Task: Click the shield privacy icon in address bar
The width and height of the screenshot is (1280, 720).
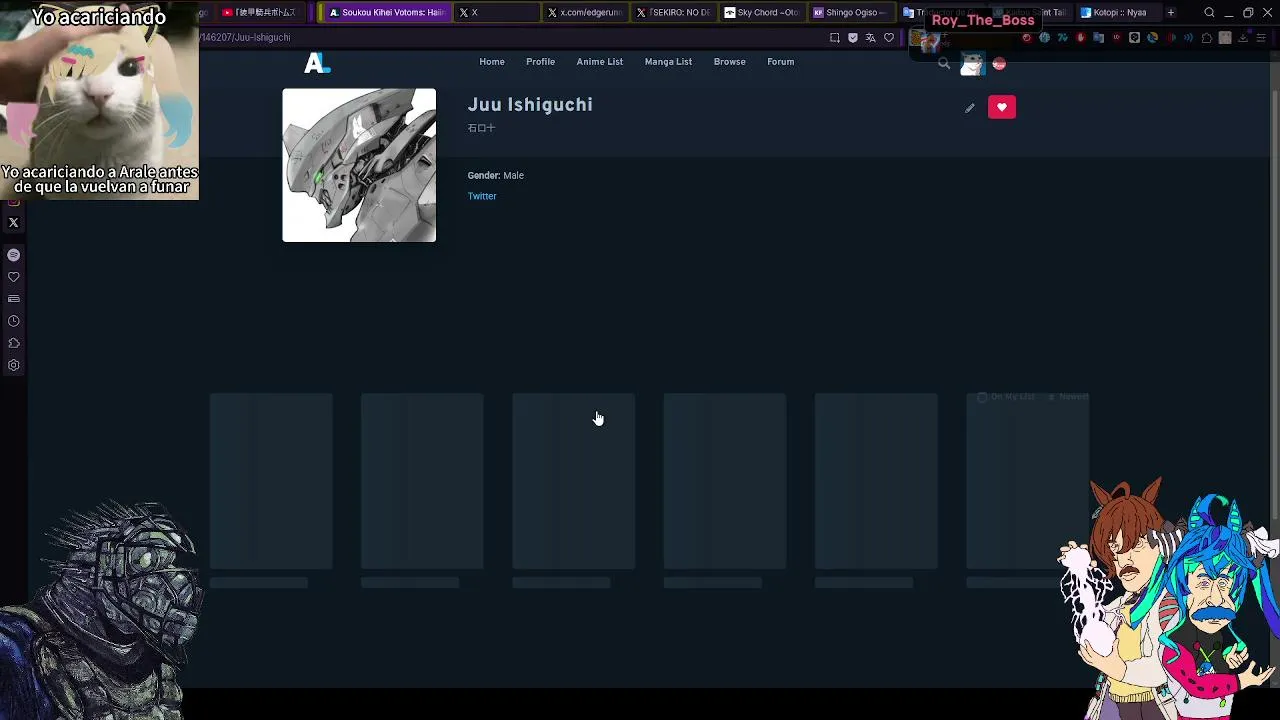Action: tap(853, 38)
